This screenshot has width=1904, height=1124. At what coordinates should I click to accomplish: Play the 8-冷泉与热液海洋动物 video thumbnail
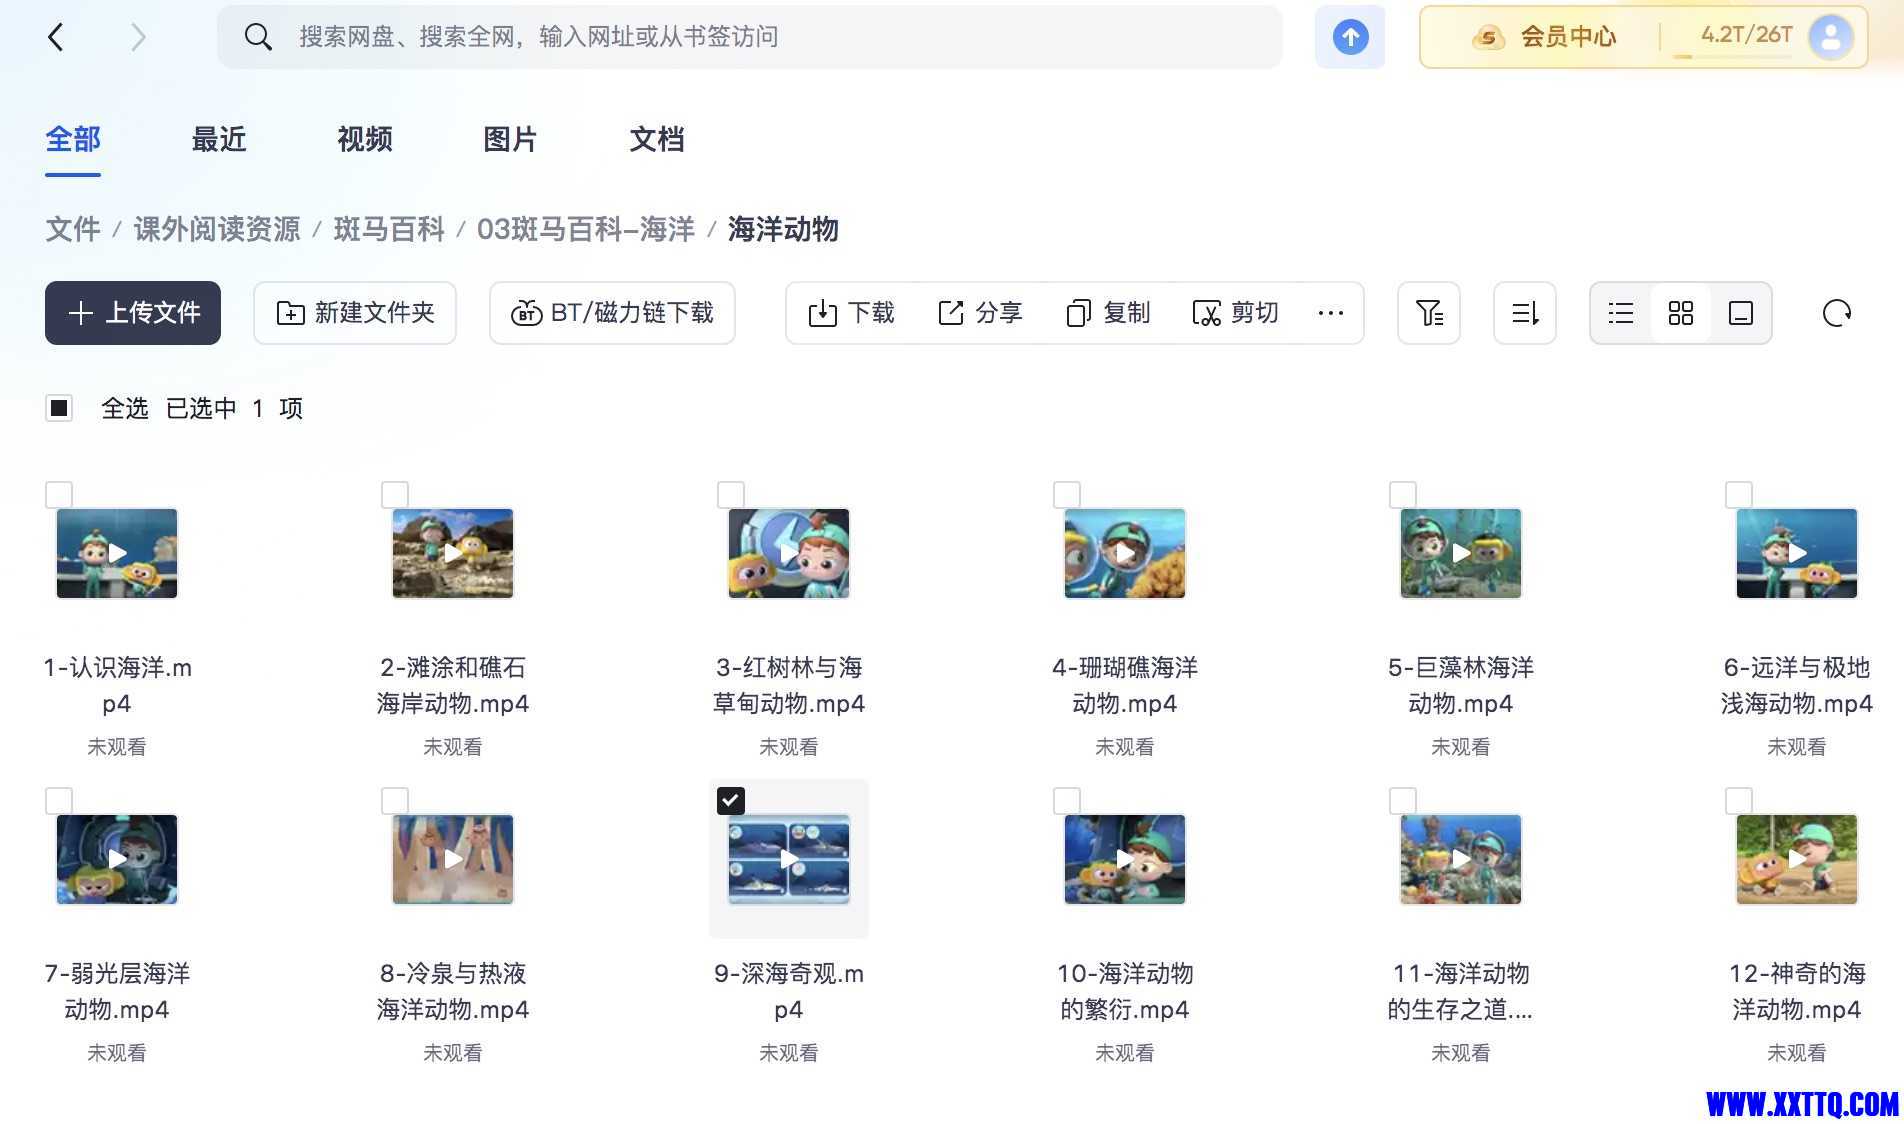click(x=453, y=859)
